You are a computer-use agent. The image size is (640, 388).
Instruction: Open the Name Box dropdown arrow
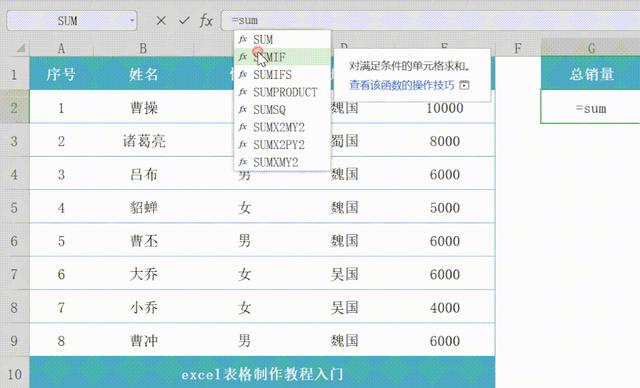(x=132, y=20)
